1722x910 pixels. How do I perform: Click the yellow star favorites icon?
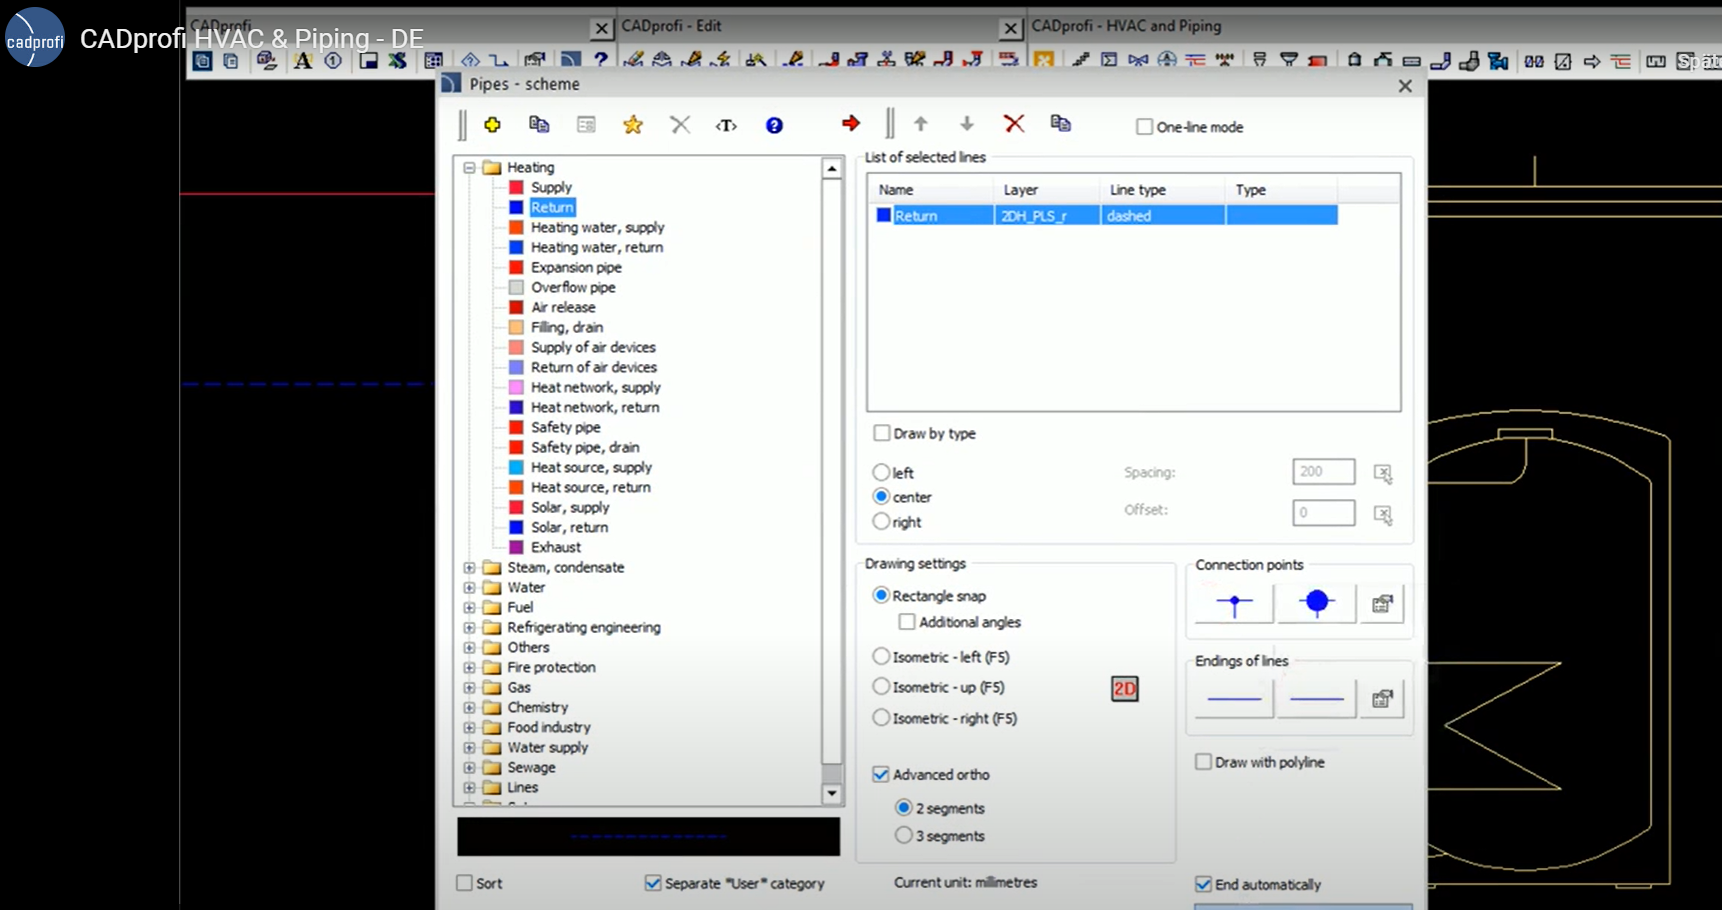[x=633, y=125]
